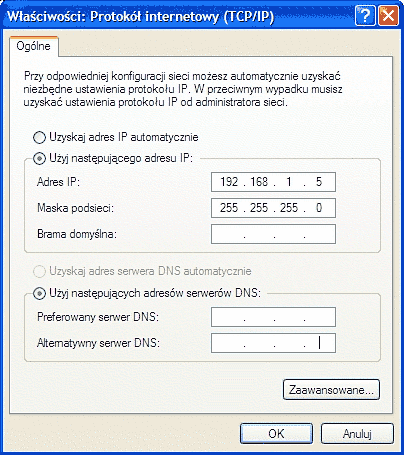Select Użyj następujących adresów serwerów DNS
The image size is (404, 455).
[39, 293]
